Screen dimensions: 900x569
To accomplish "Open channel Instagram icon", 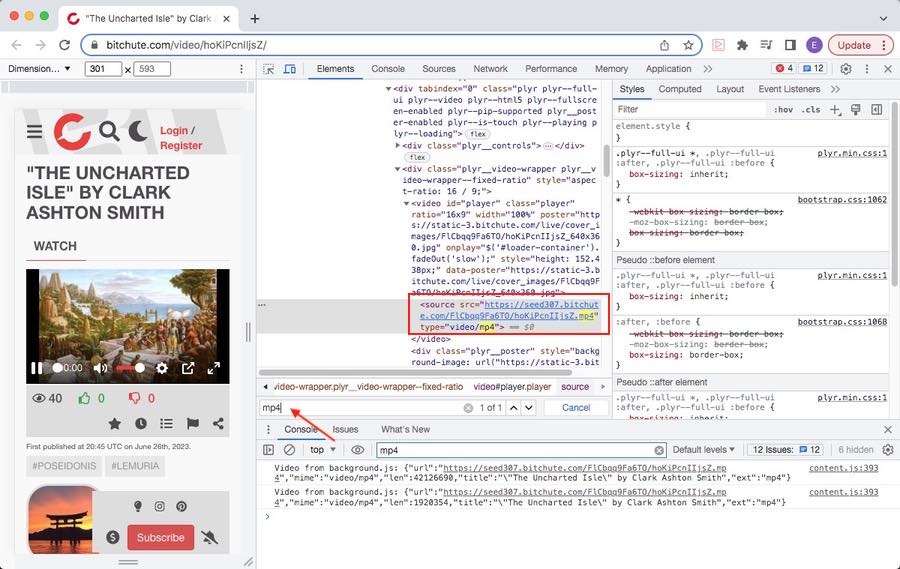I will coord(160,506).
